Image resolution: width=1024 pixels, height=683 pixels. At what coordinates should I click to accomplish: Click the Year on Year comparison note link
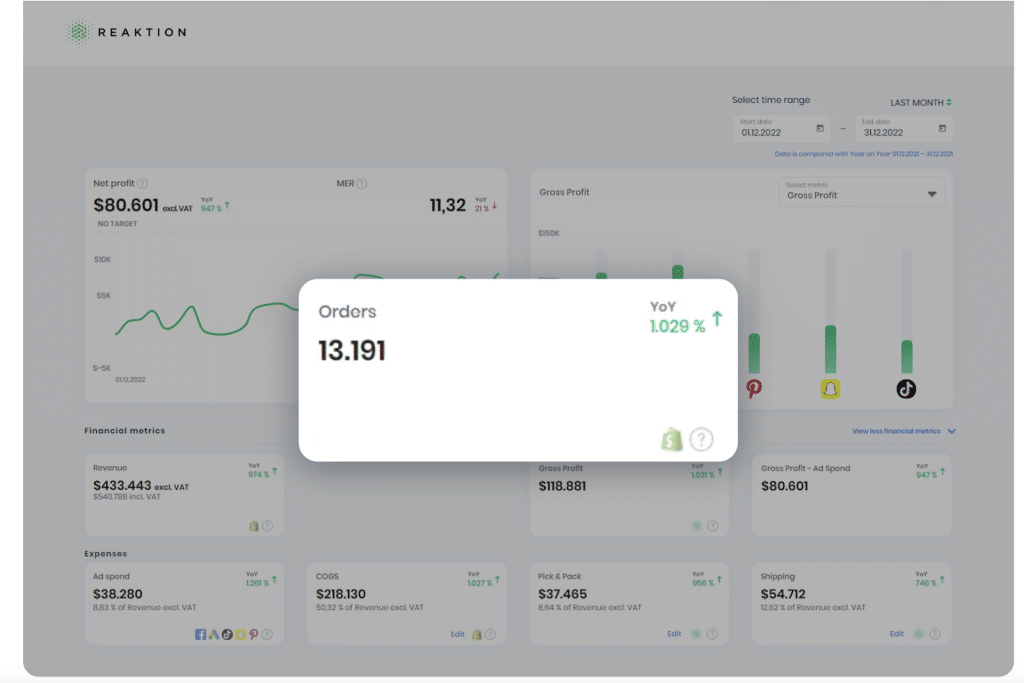(x=864, y=154)
